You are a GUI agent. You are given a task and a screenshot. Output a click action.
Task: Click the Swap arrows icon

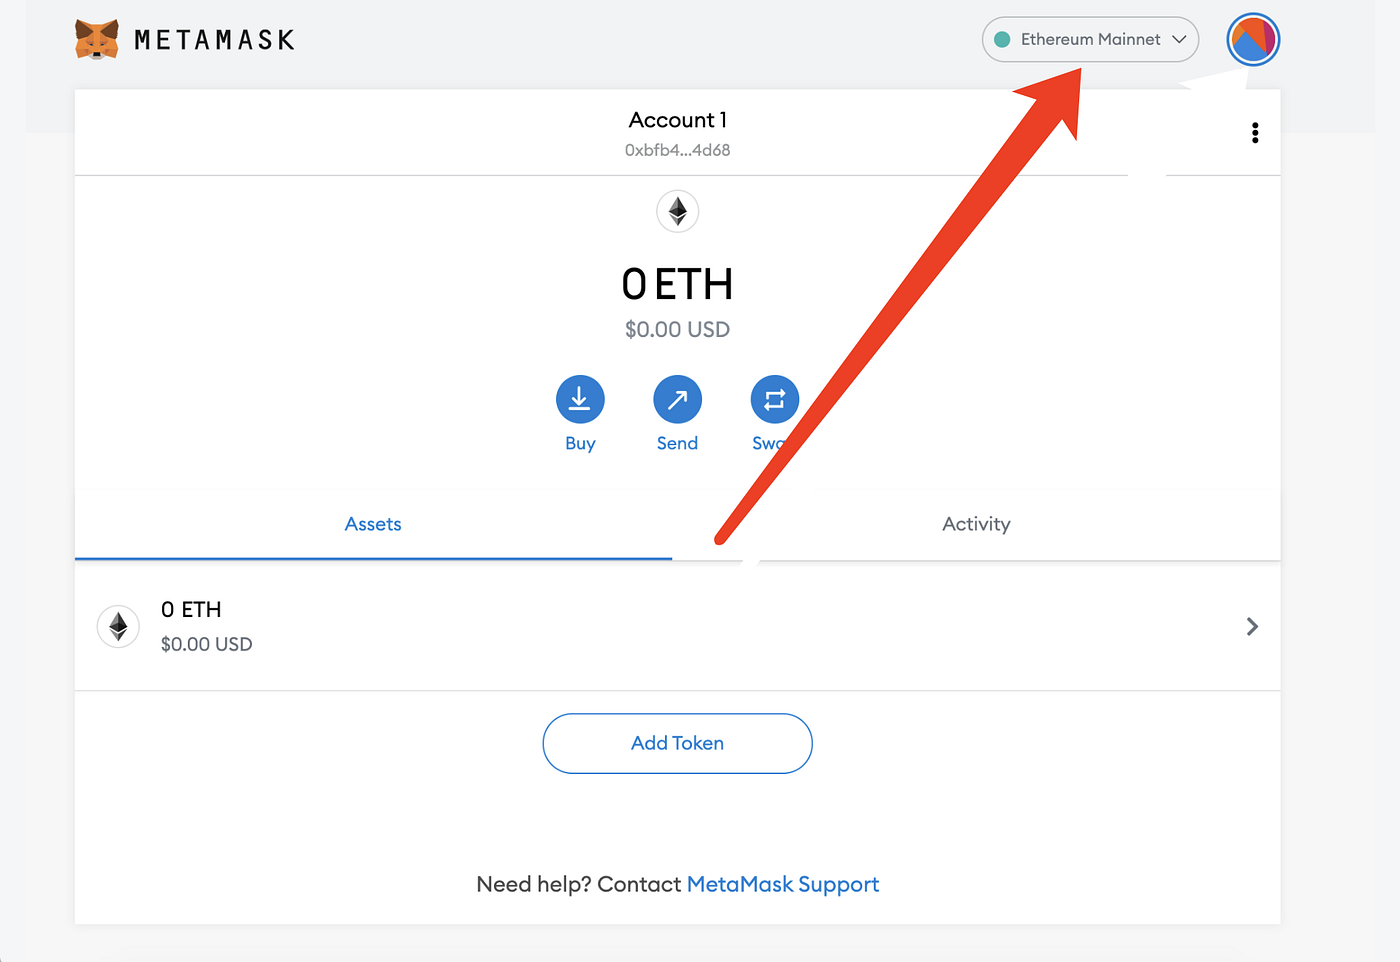click(775, 400)
